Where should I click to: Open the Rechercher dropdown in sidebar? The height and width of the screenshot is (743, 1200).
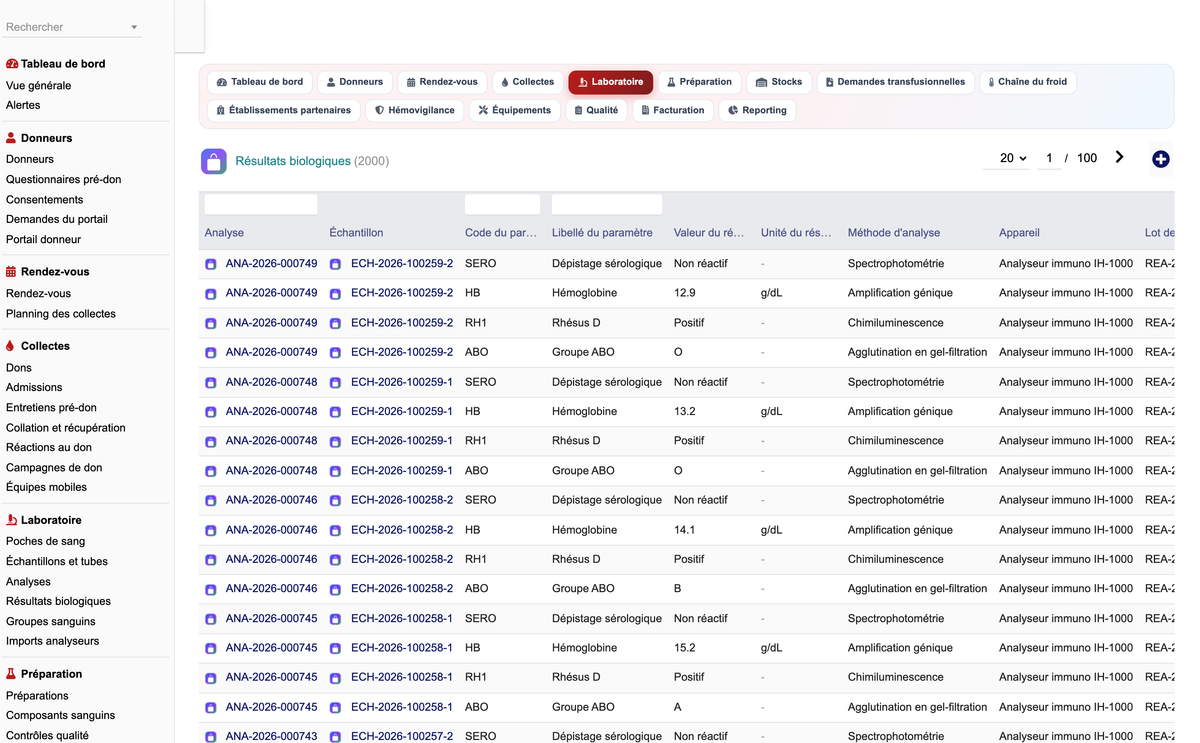pos(72,27)
